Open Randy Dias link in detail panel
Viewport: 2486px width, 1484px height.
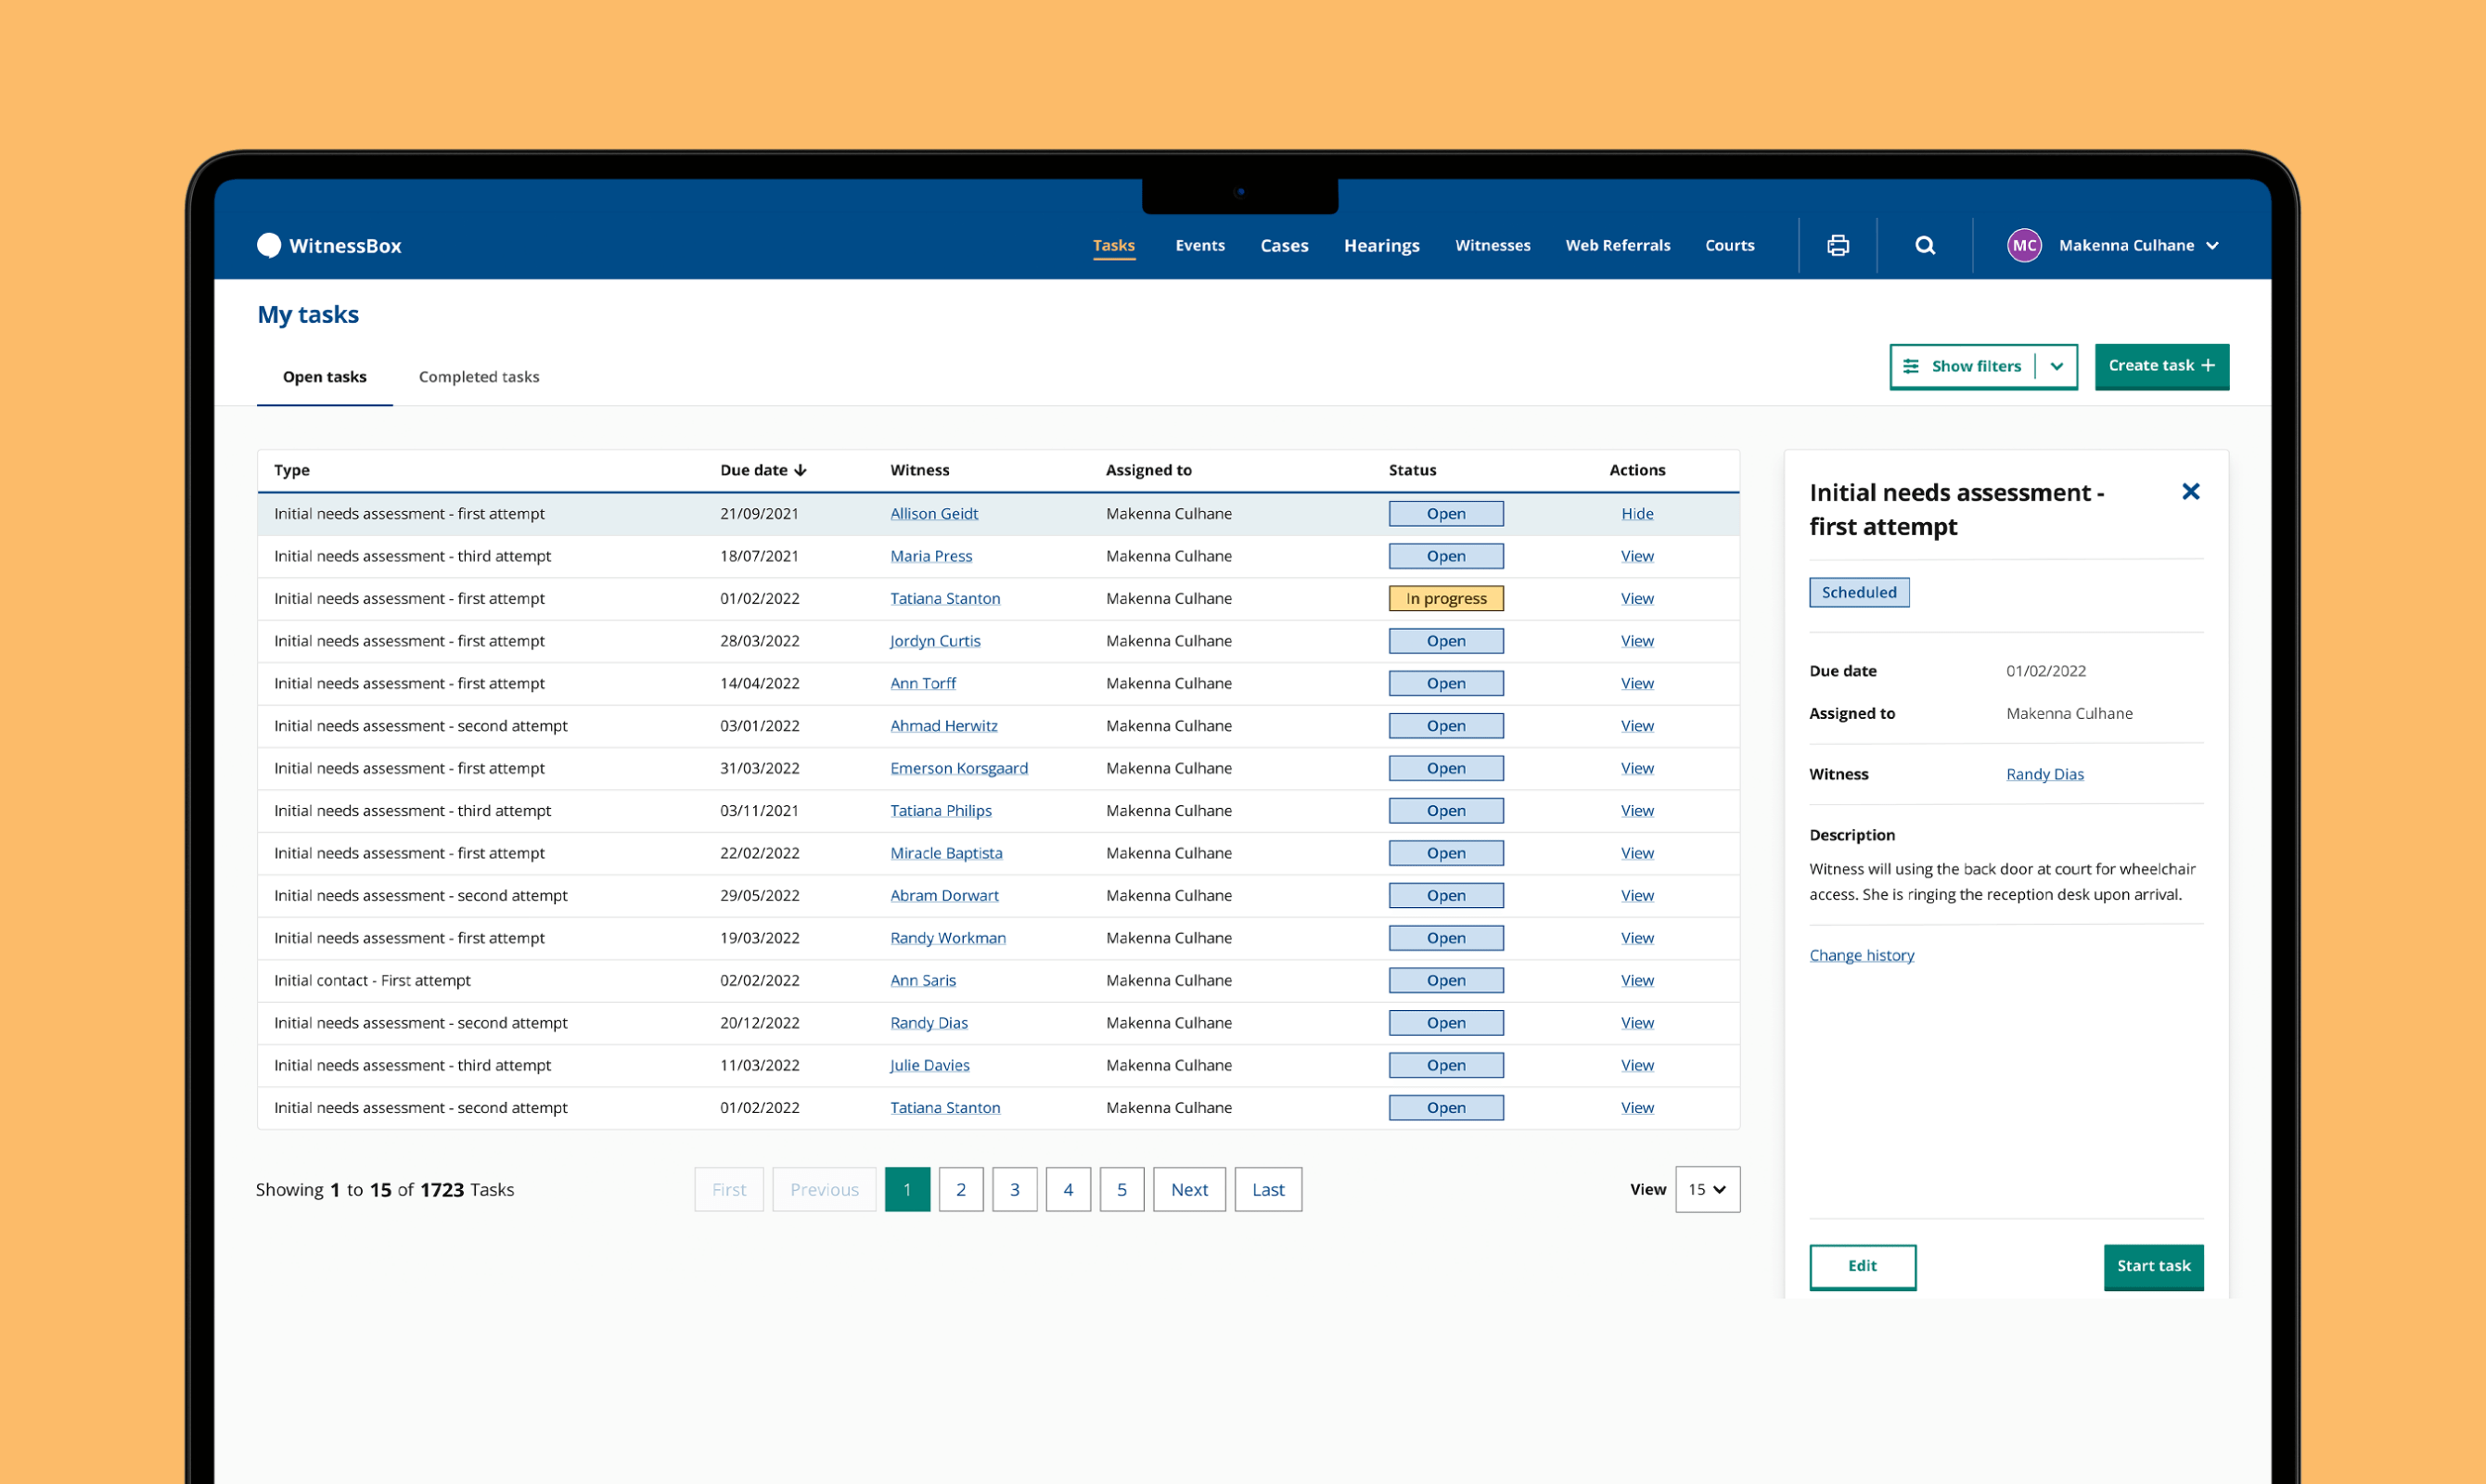pos(2045,775)
